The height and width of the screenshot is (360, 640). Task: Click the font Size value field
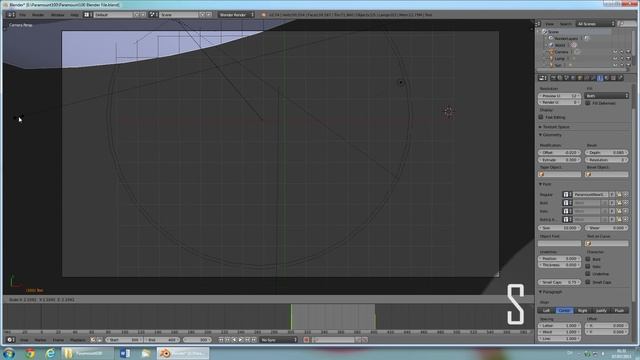coord(559,228)
